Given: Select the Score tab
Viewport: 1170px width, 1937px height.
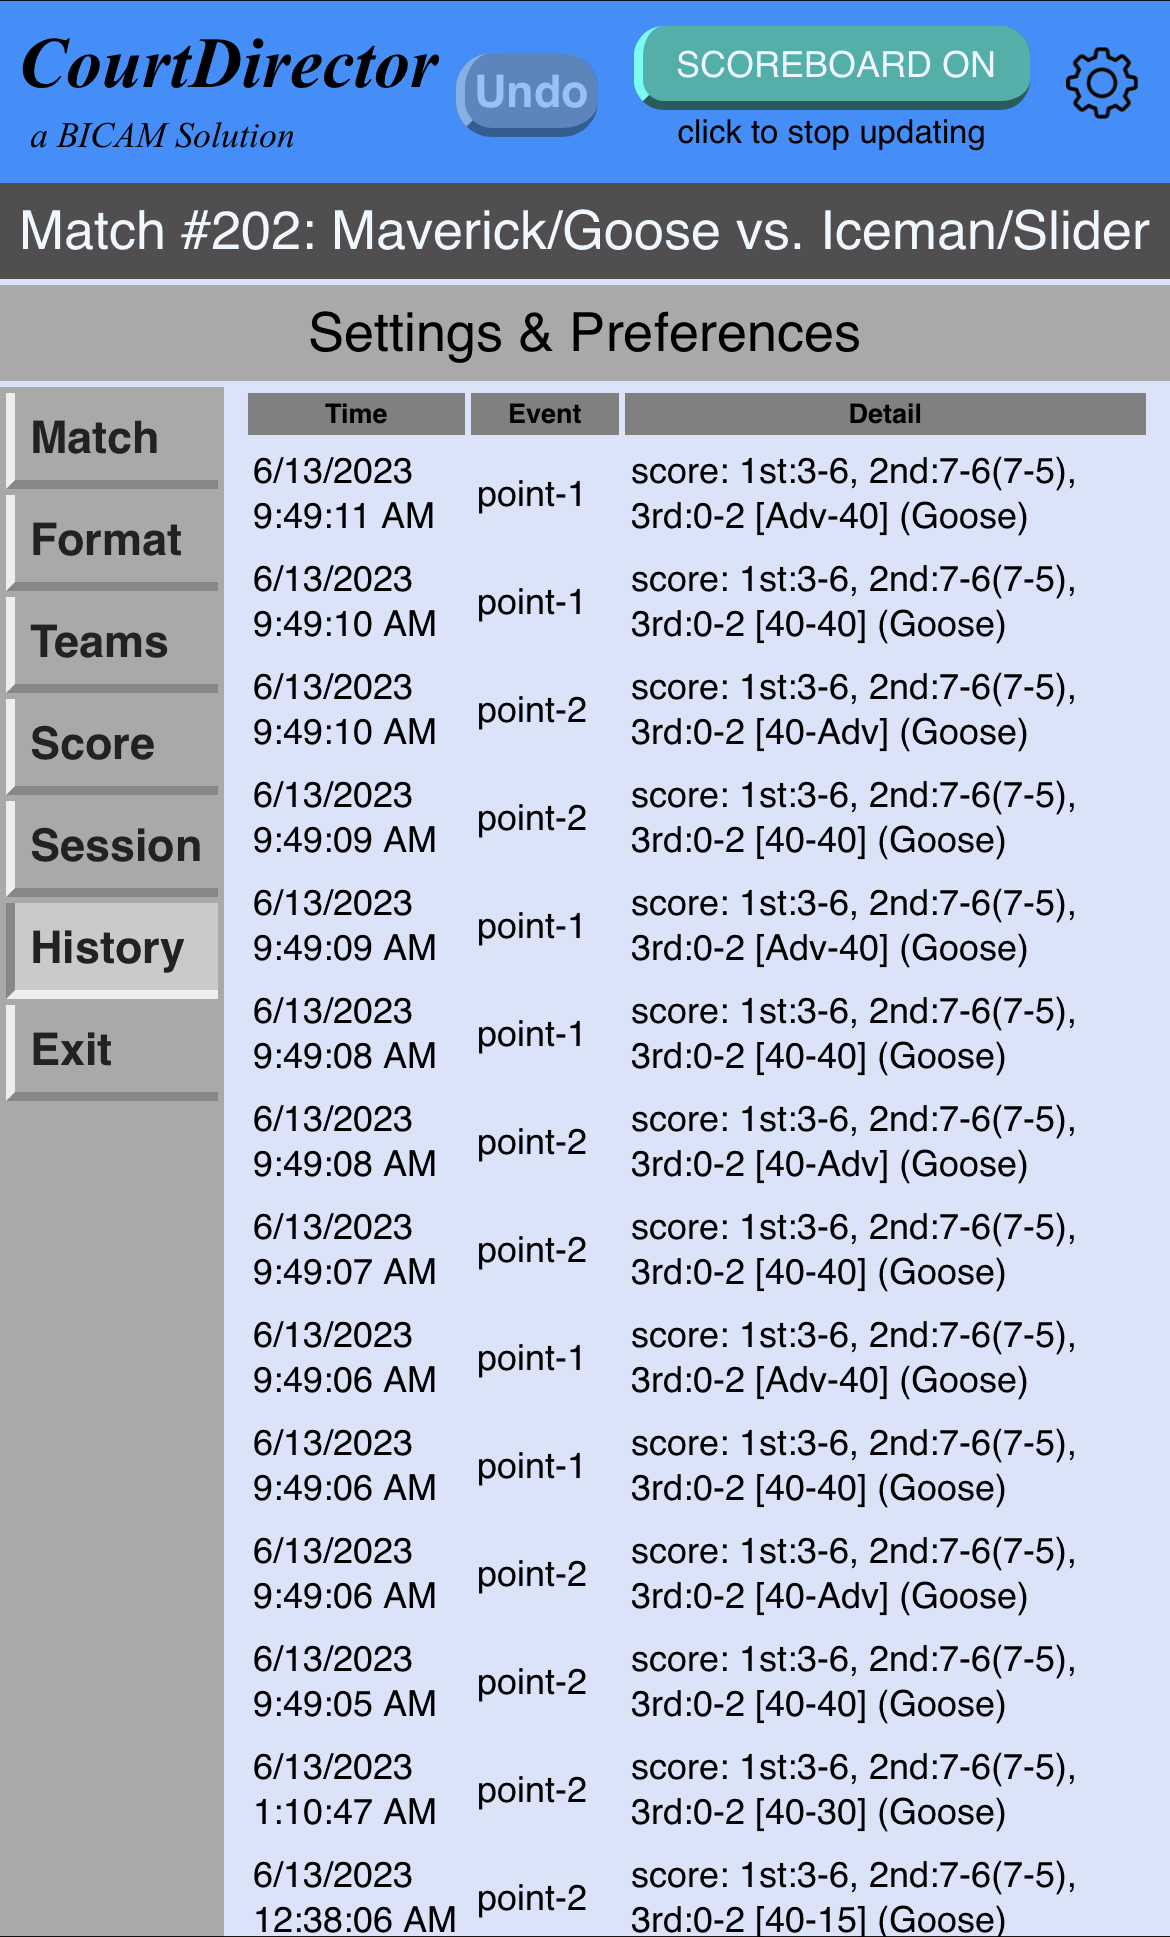Looking at the screenshot, I should pyautogui.click(x=113, y=744).
